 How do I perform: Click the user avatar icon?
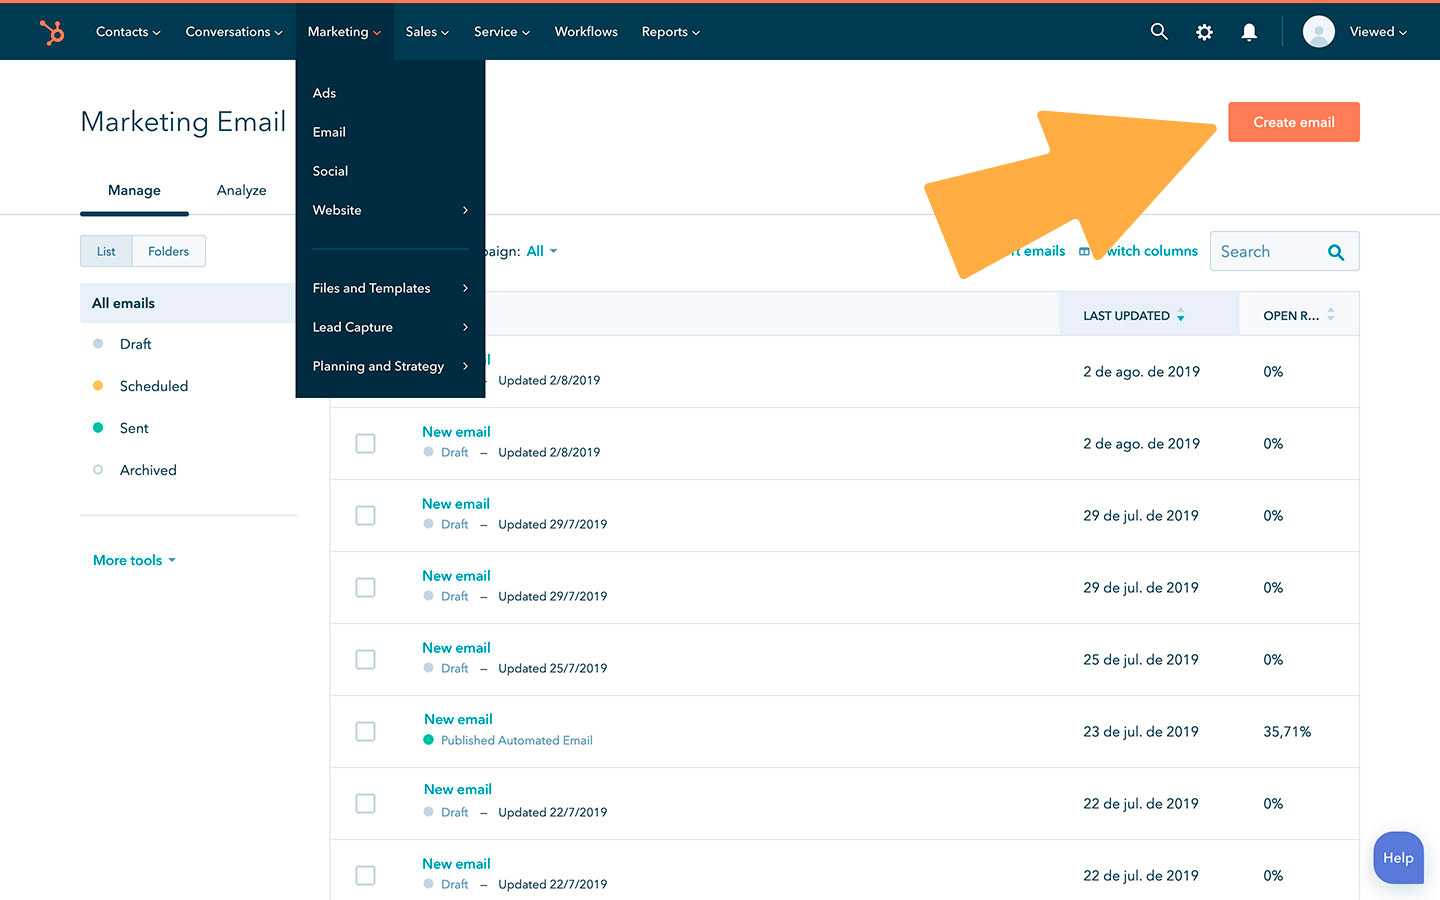(1319, 32)
